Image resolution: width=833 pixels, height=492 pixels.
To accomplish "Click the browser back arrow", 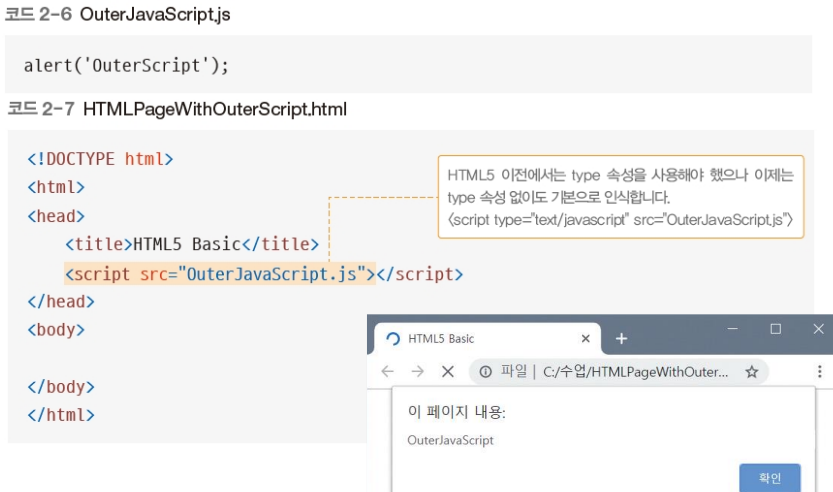I will 387,371.
